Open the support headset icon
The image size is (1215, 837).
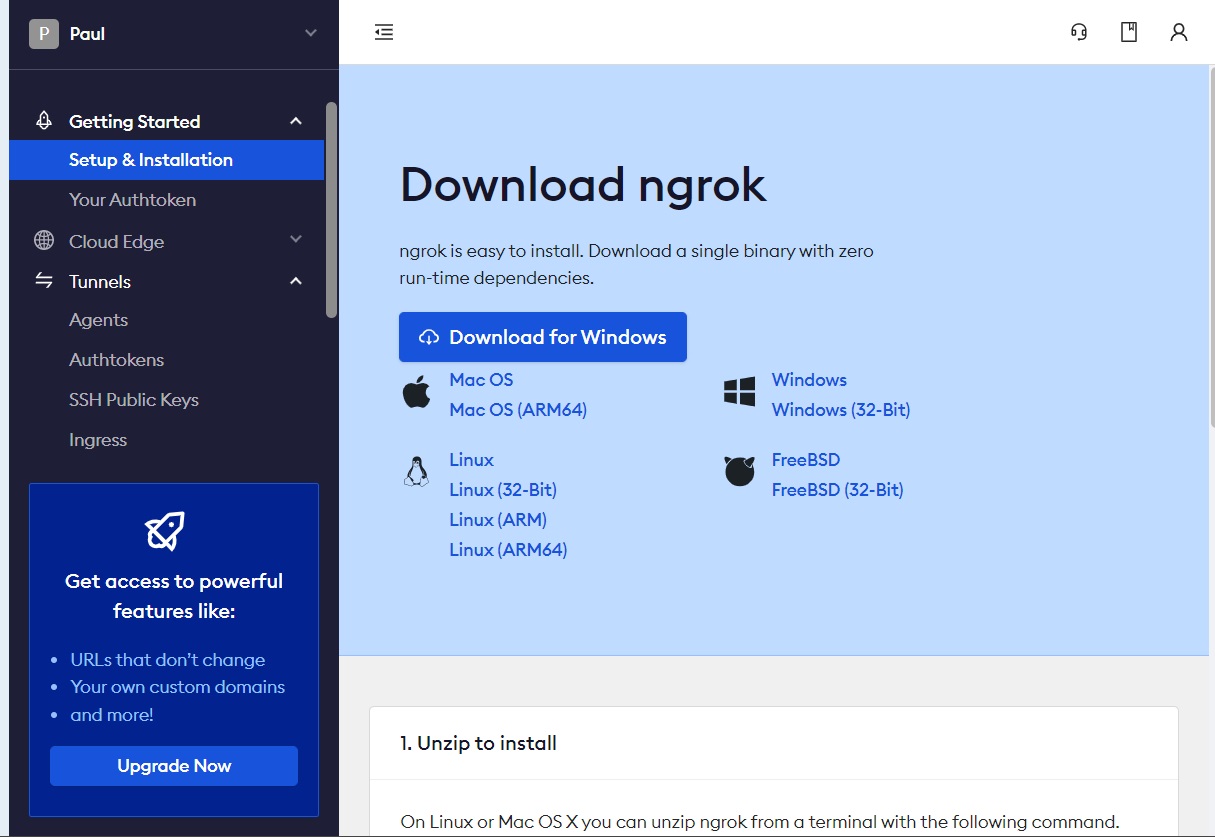coord(1079,33)
